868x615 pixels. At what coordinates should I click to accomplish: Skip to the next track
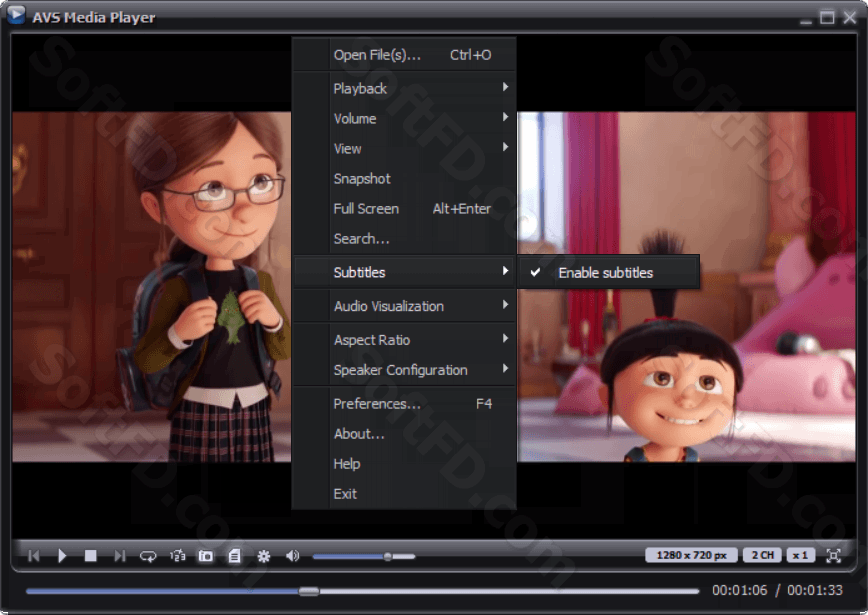coord(120,556)
